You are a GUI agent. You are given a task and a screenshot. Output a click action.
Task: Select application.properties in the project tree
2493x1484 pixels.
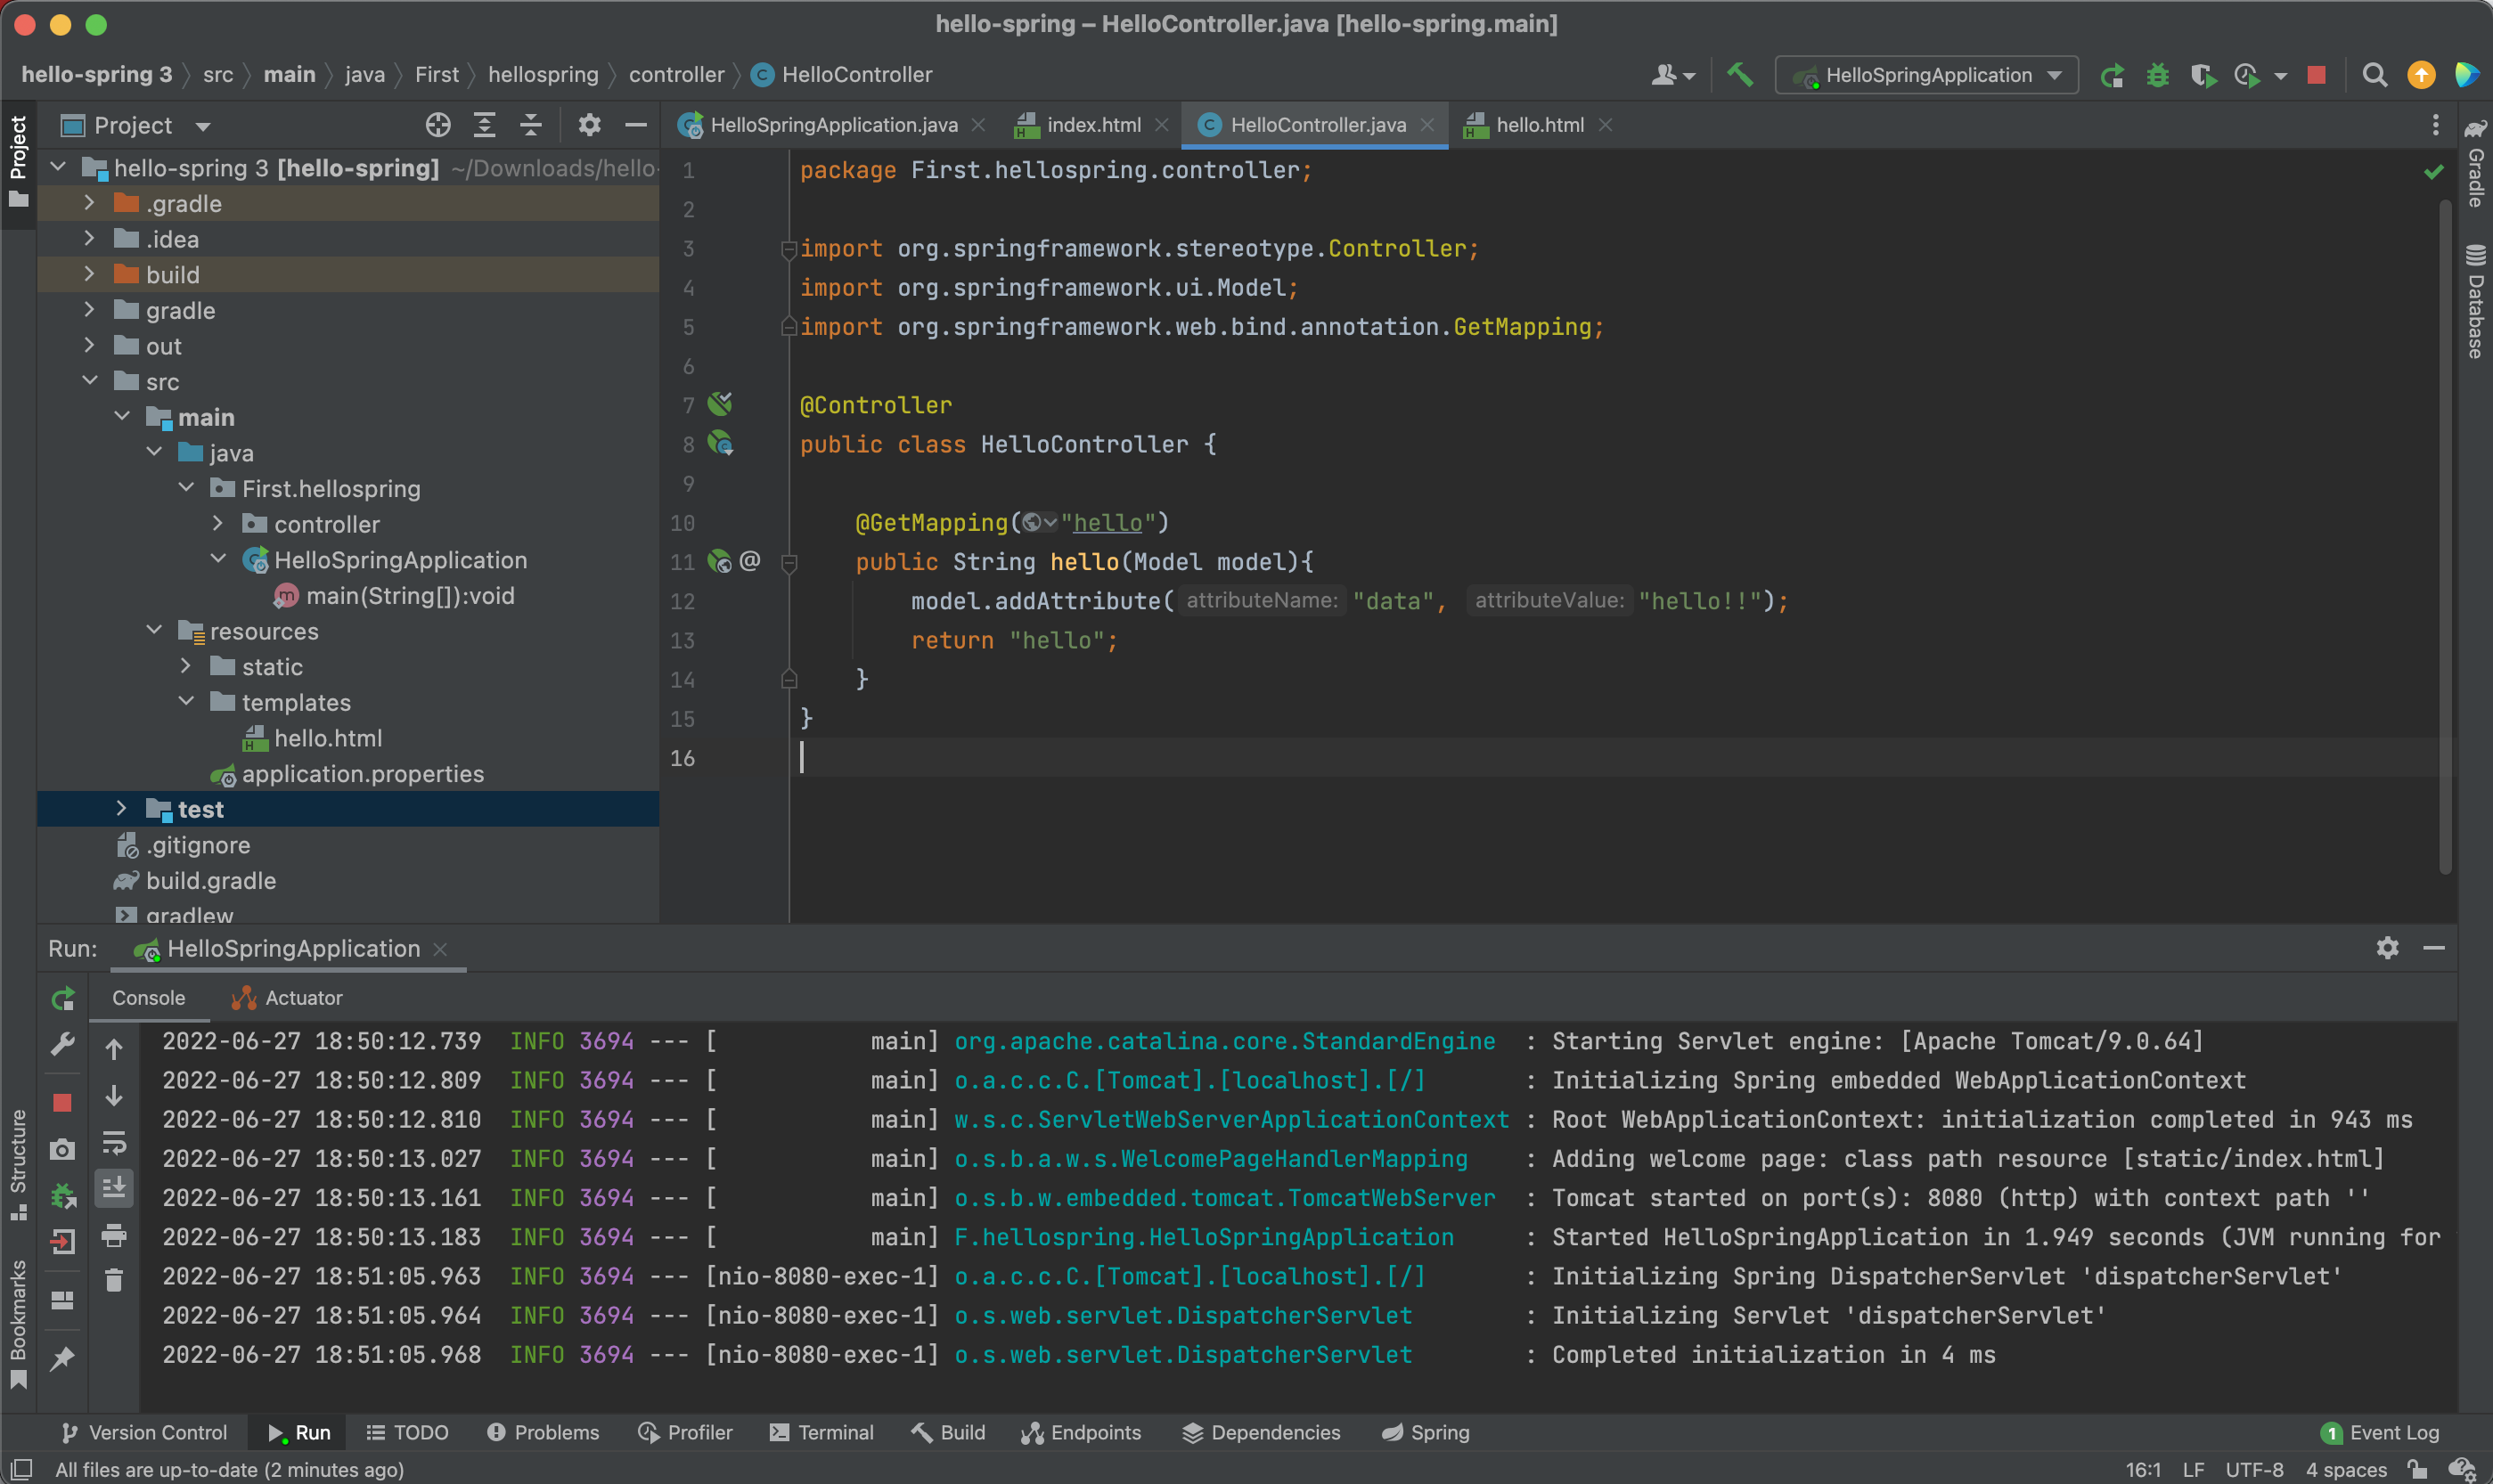(362, 774)
